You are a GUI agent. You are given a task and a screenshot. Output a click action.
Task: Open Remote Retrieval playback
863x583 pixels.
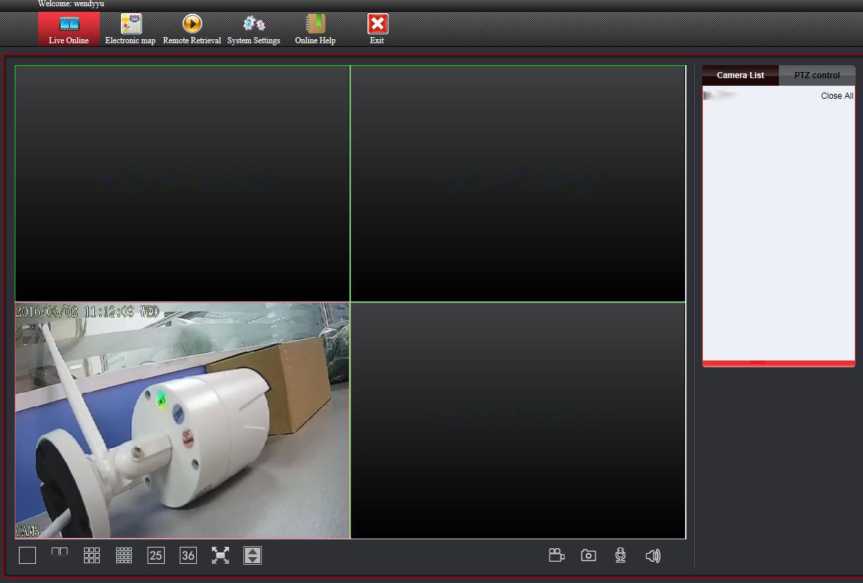tap(192, 25)
